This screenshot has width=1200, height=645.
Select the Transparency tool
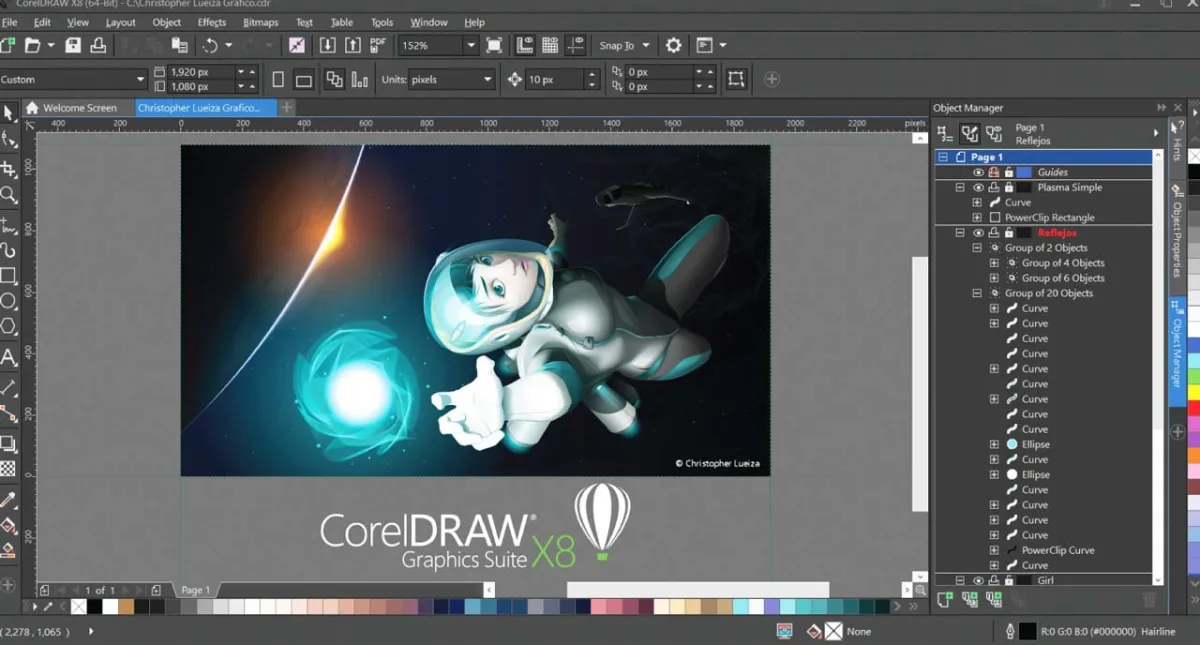(8, 468)
